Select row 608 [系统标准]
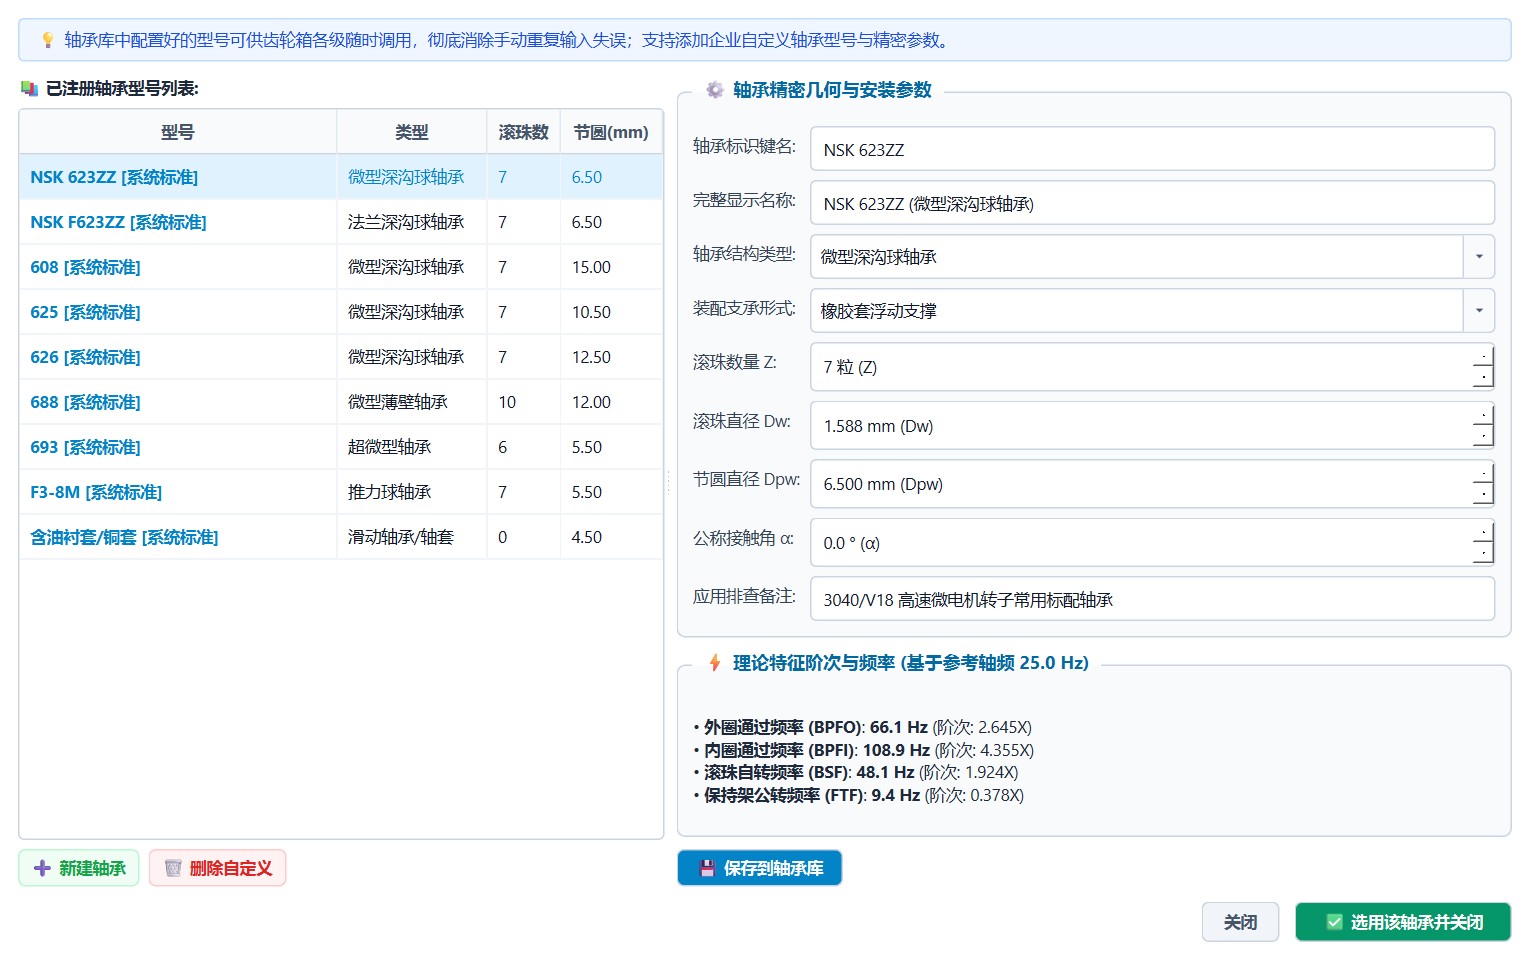This screenshot has height=960, width=1530. (341, 267)
